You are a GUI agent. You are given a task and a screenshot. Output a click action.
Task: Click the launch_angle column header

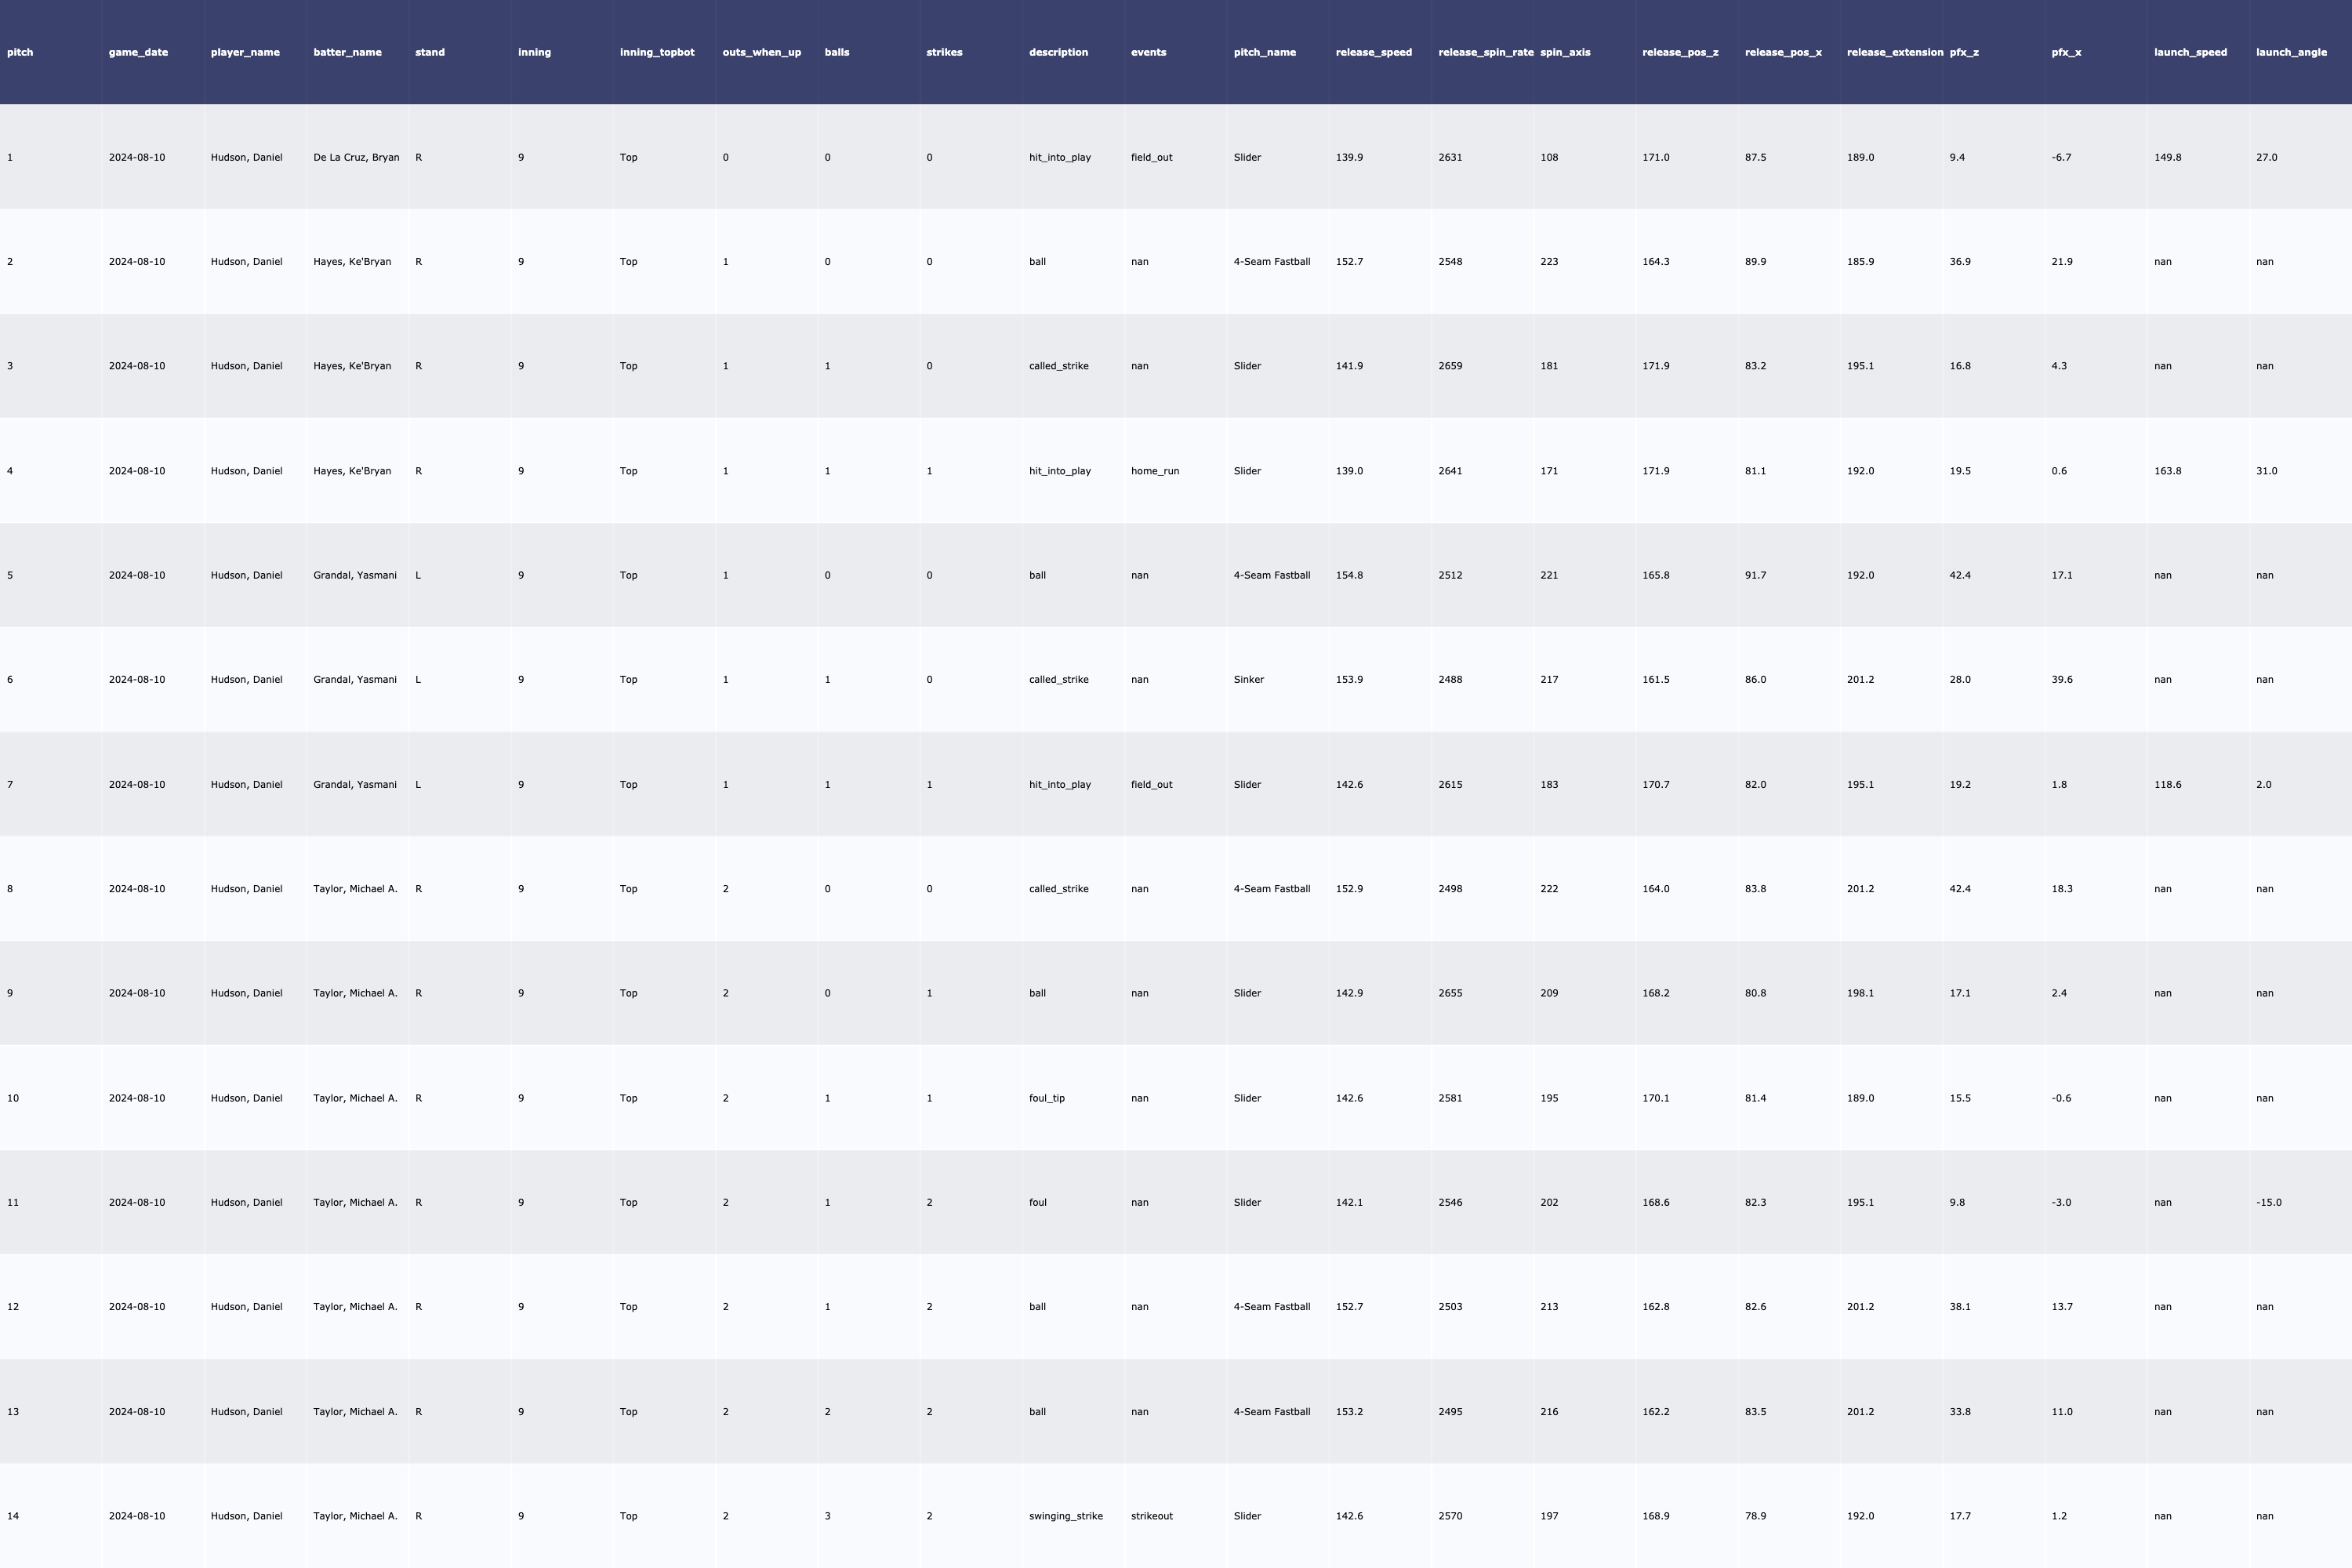pyautogui.click(x=2291, y=52)
